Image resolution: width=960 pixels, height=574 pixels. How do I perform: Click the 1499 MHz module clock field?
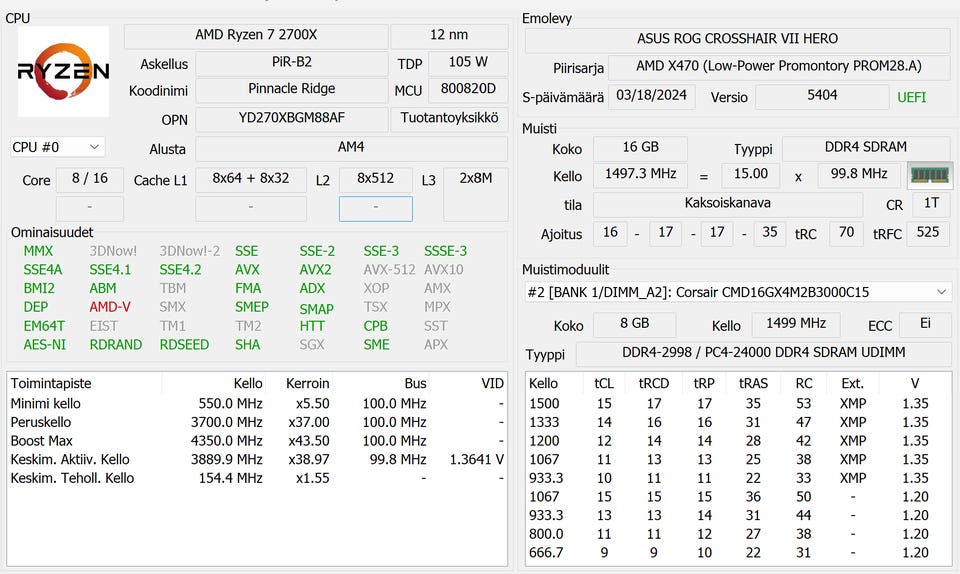796,324
